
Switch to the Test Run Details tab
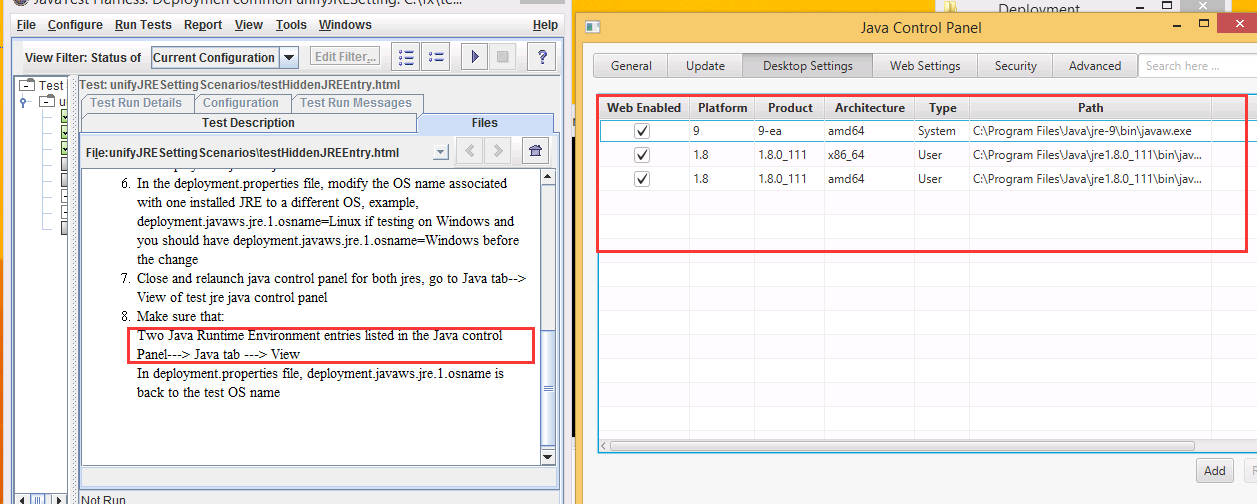(136, 103)
